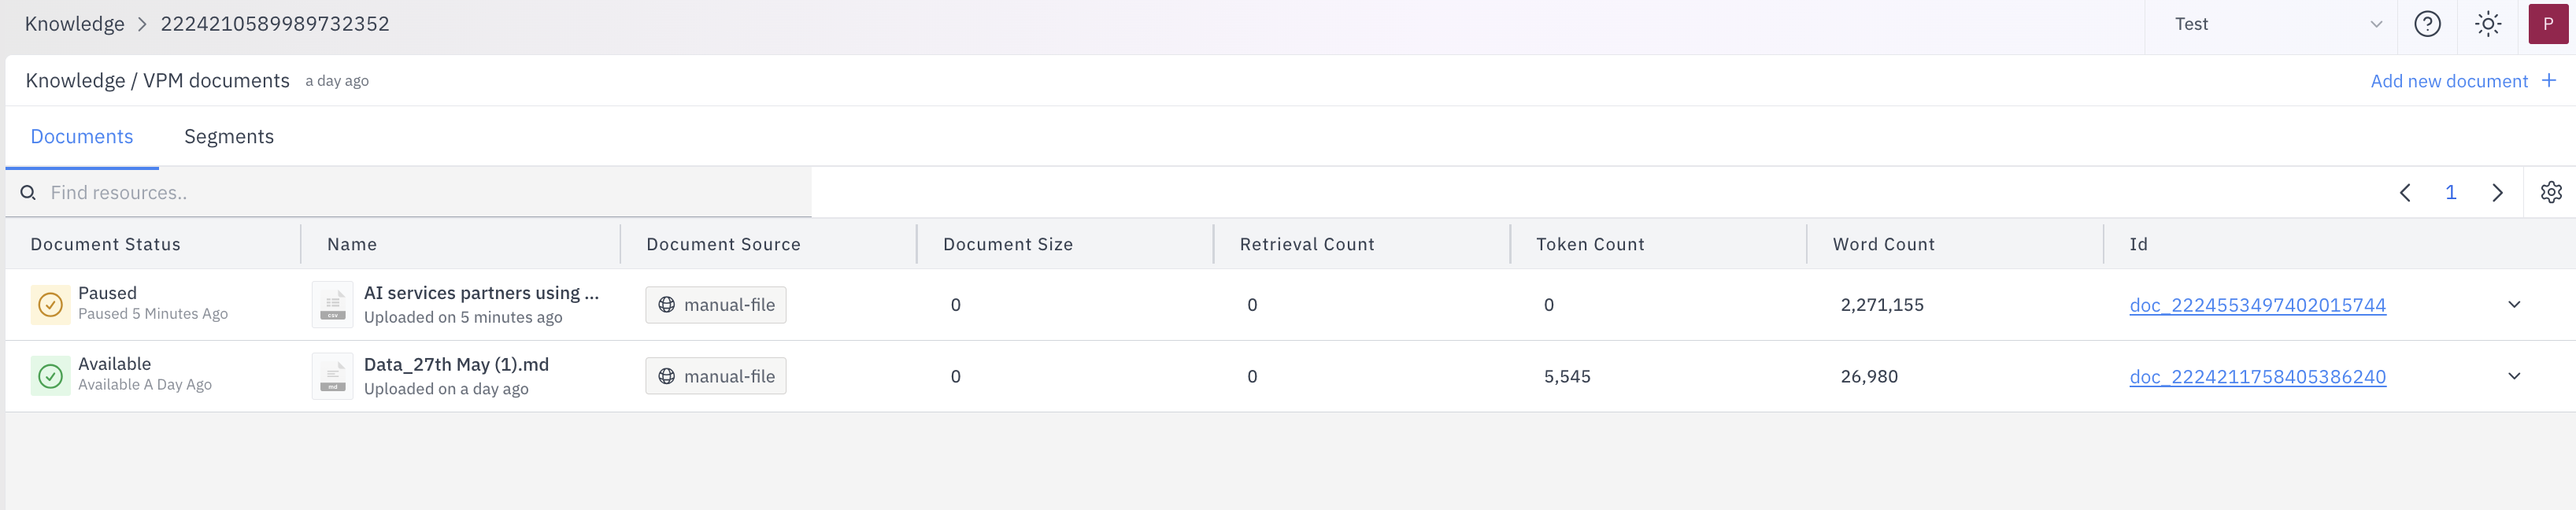Switch to the Segments tab
The height and width of the screenshot is (510, 2576).
click(229, 136)
